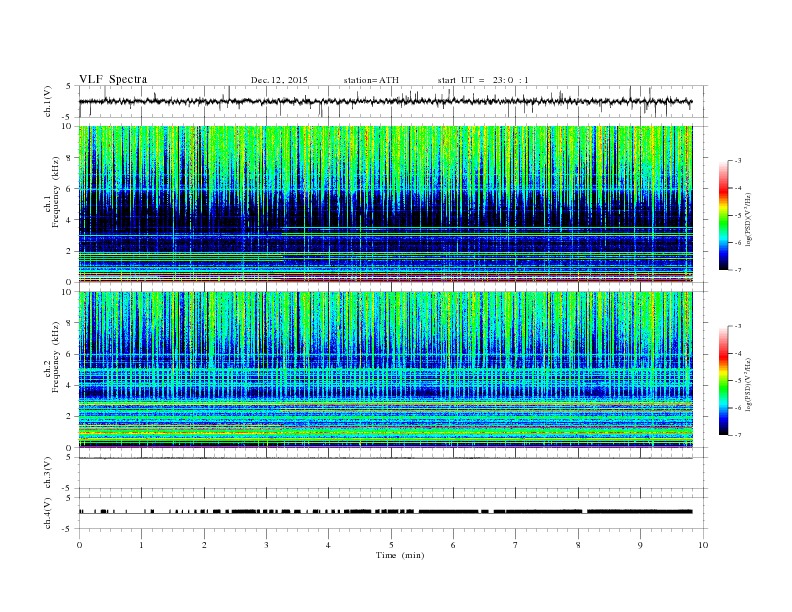Click the ch.4 pulse trace panel
The width and height of the screenshot is (792, 612).
point(393,513)
